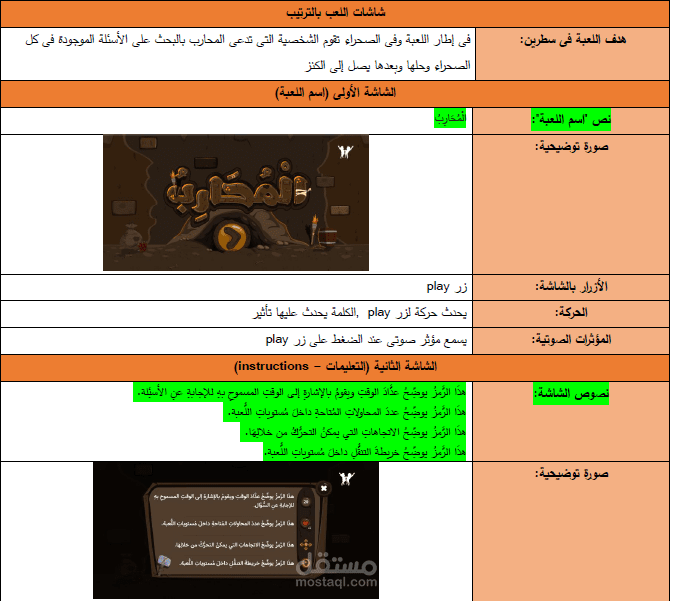Click the highlighted line about 'عدّادَ الوقتِ'
Viewport: 673px width, 601px height.
point(300,392)
